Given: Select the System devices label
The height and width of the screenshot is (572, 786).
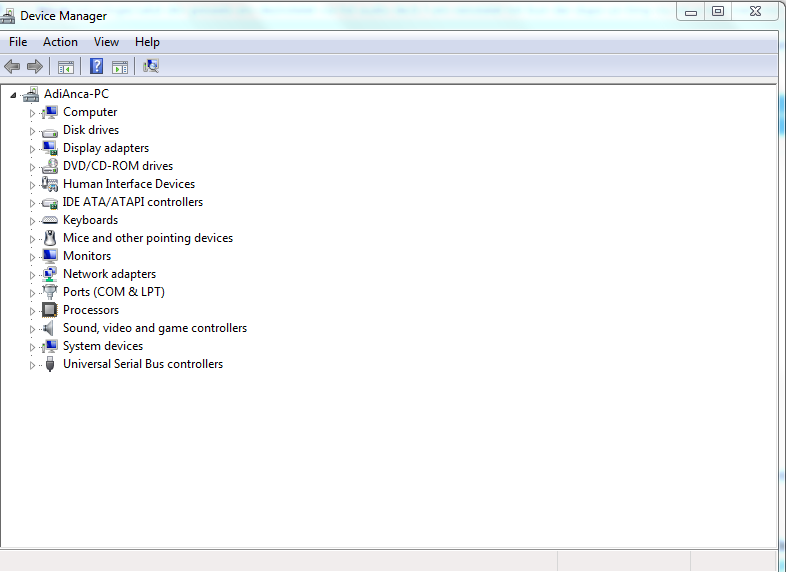Looking at the screenshot, I should point(103,346).
